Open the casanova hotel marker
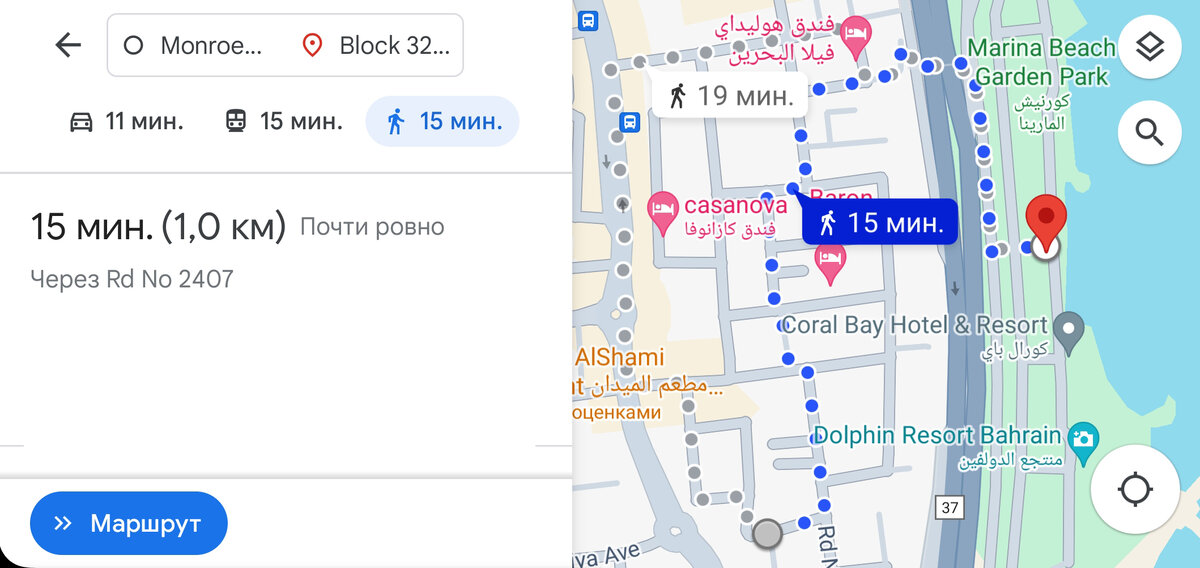 663,211
